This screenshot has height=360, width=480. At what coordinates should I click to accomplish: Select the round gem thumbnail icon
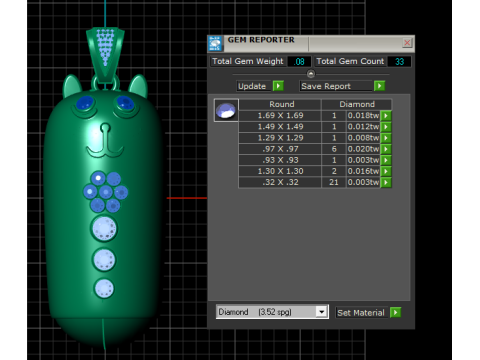(x=226, y=110)
